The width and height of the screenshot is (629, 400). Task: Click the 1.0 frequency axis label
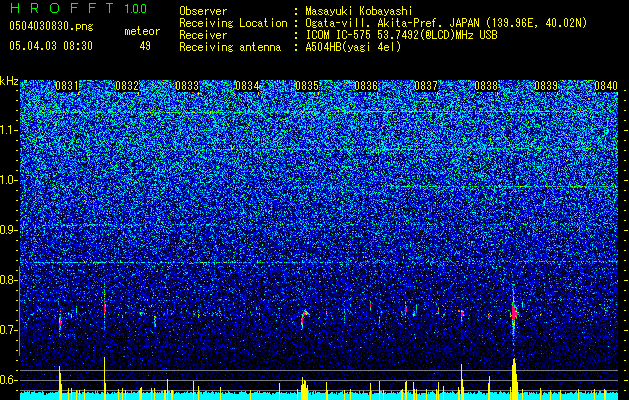pyautogui.click(x=9, y=180)
